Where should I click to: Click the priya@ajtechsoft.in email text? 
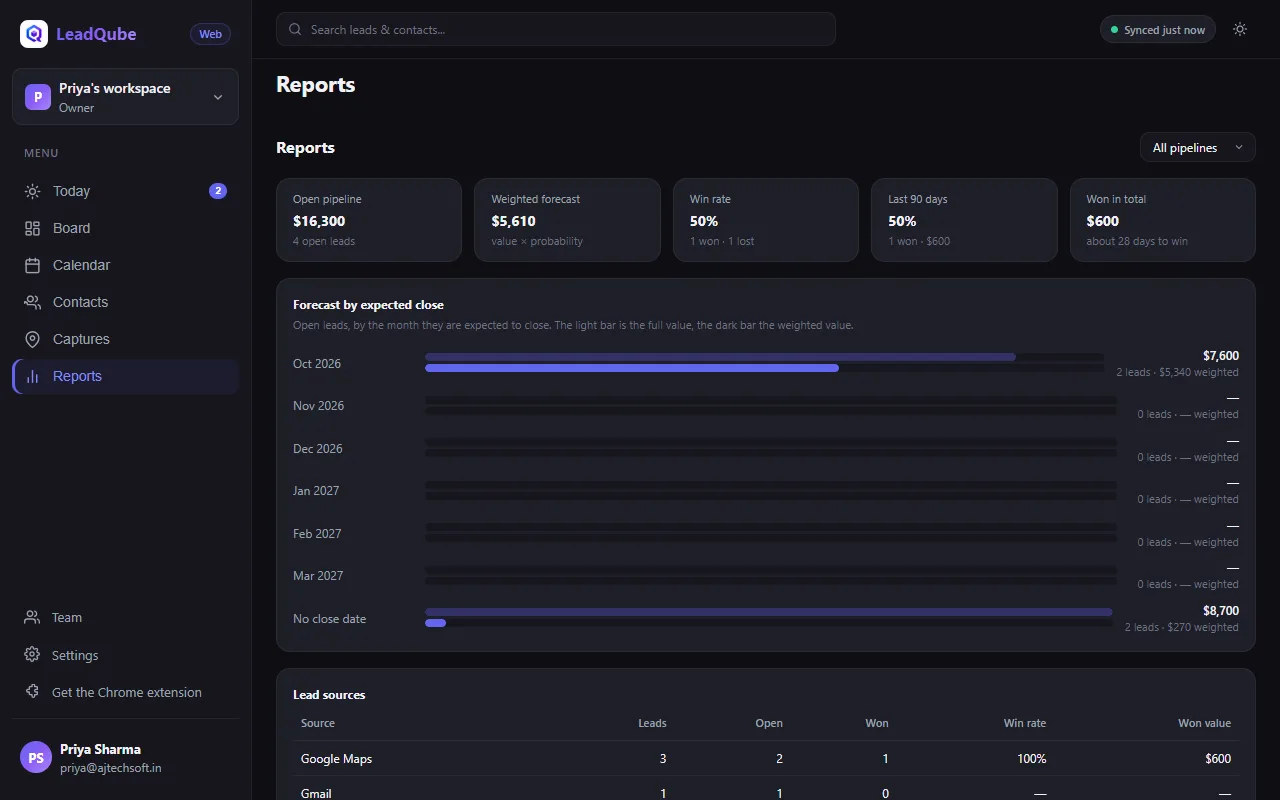111,768
